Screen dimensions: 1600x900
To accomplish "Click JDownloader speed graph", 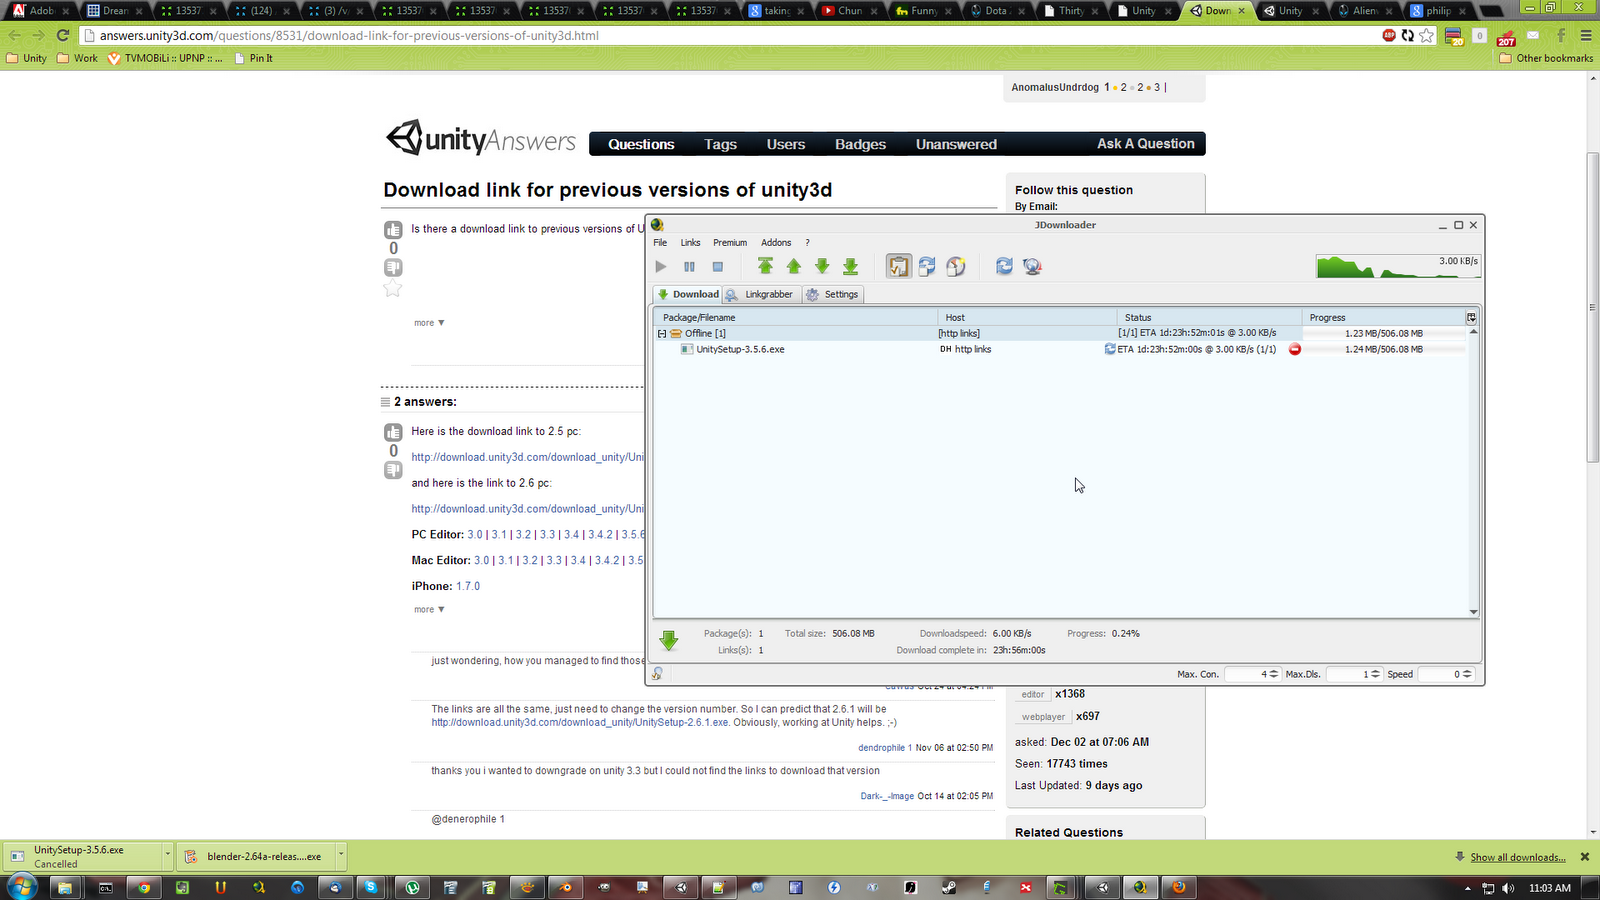I will click(x=1398, y=266).
